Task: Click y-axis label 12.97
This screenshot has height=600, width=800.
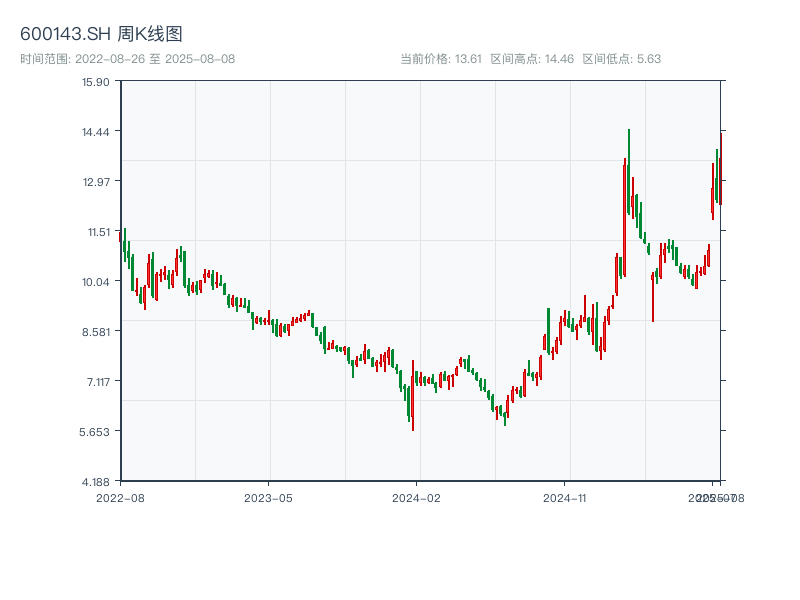Action: [96, 182]
